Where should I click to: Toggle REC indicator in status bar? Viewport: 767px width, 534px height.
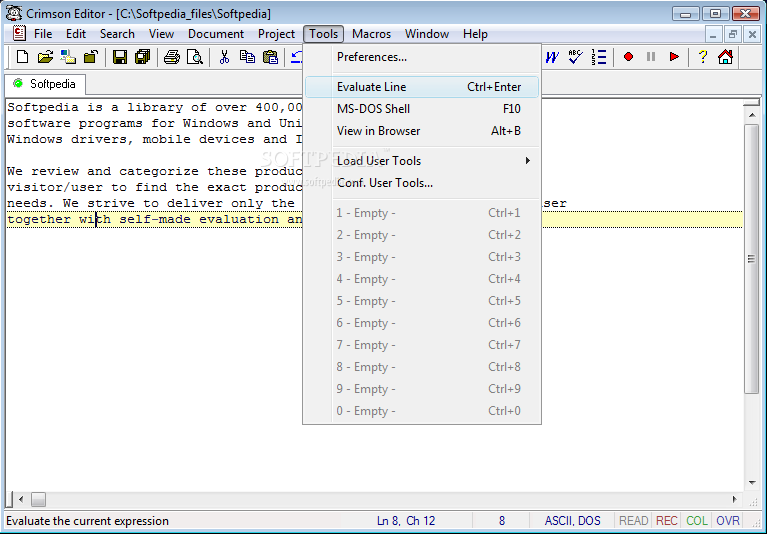click(x=667, y=520)
